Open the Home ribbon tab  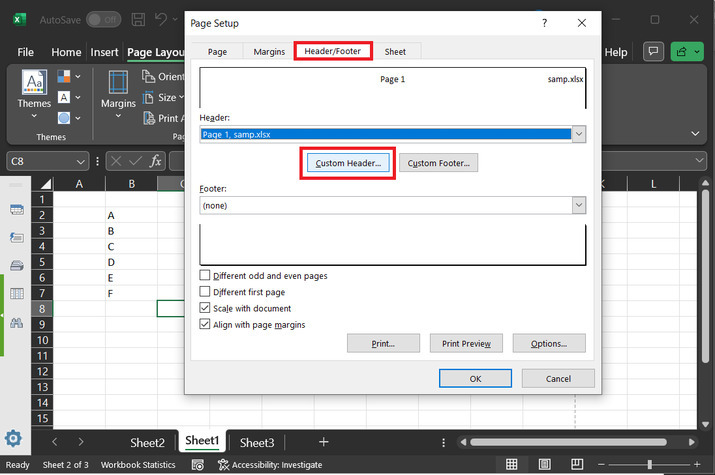(66, 52)
